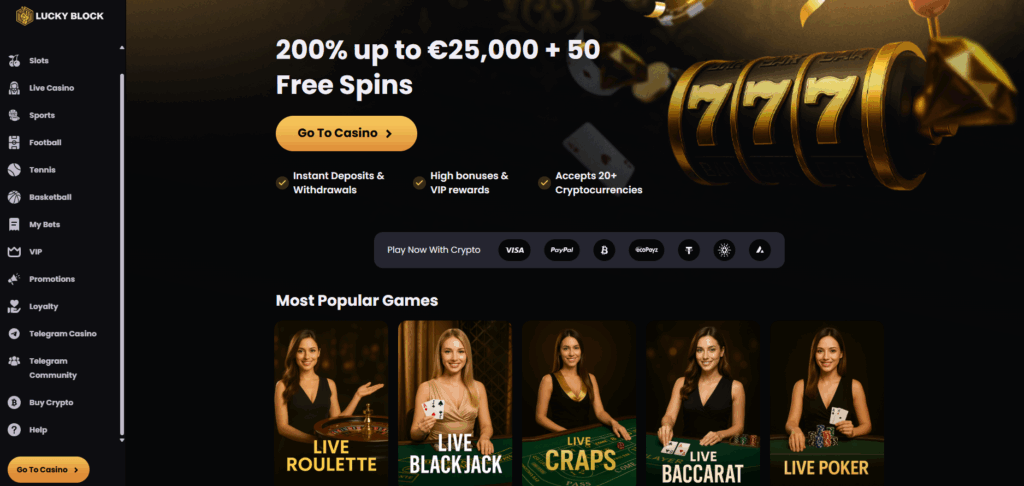The height and width of the screenshot is (486, 1024).
Task: Click the sidebar vertical scrollbar
Action: pyautogui.click(x=121, y=255)
